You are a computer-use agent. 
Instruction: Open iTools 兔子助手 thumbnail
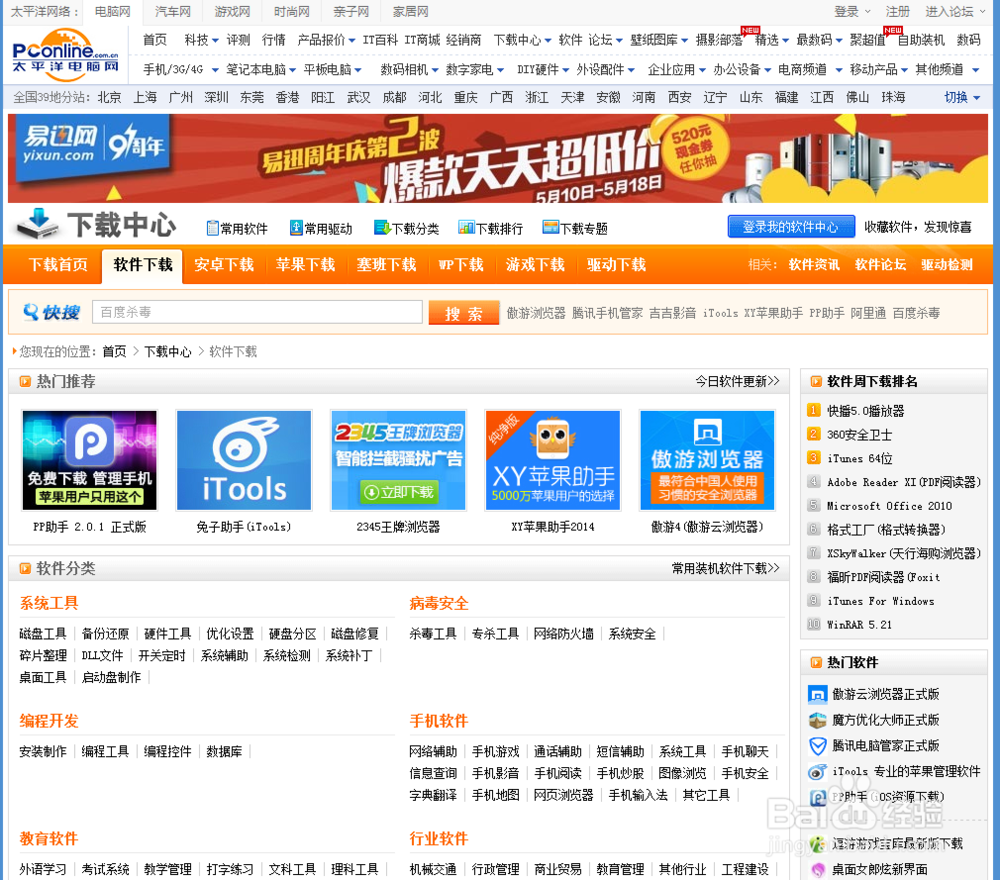tap(244, 460)
